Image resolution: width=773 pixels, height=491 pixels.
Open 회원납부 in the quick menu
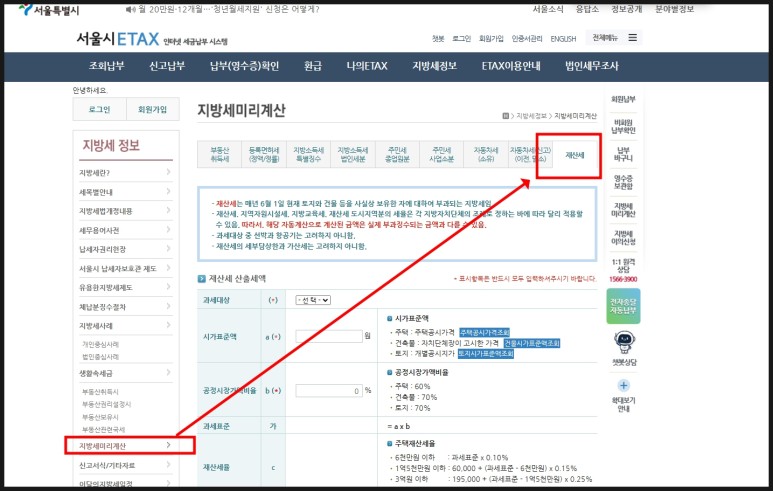(x=623, y=99)
